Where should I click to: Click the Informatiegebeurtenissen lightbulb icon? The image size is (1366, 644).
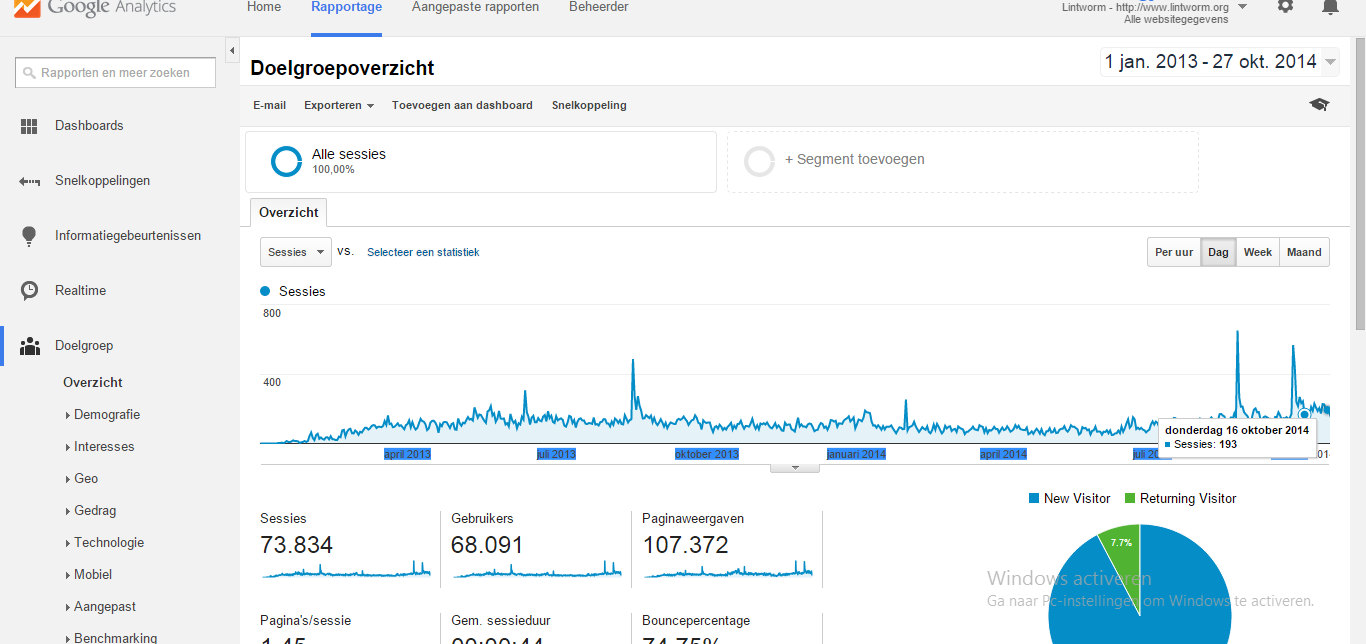pyautogui.click(x=30, y=236)
